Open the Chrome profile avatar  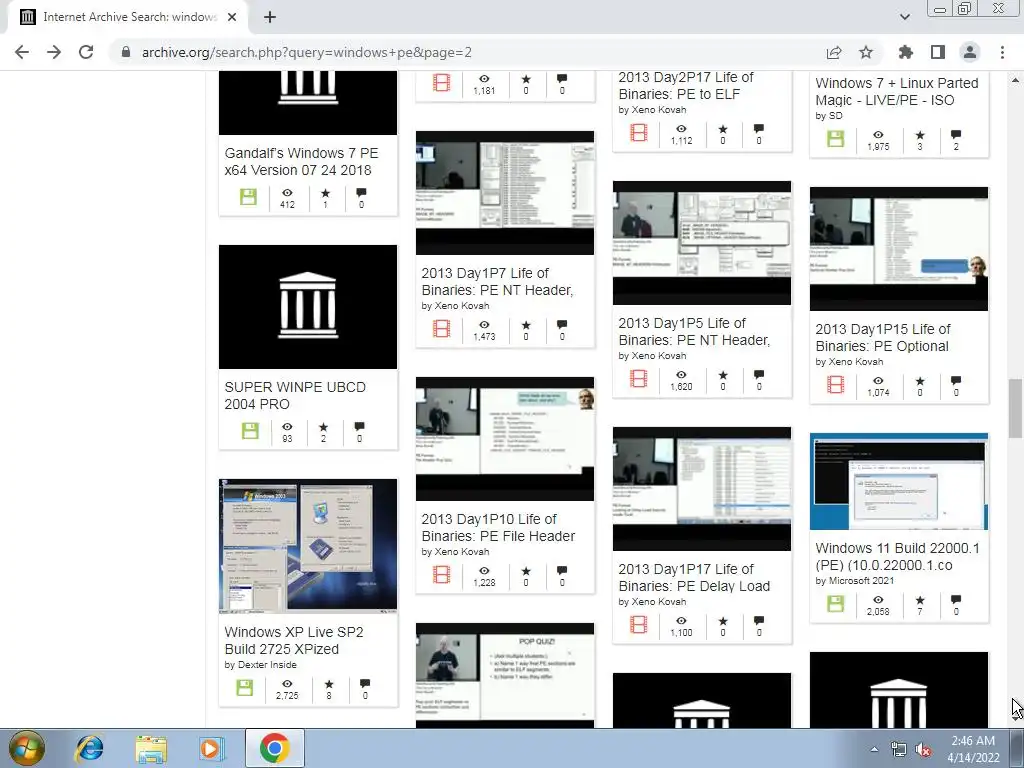pos(970,52)
